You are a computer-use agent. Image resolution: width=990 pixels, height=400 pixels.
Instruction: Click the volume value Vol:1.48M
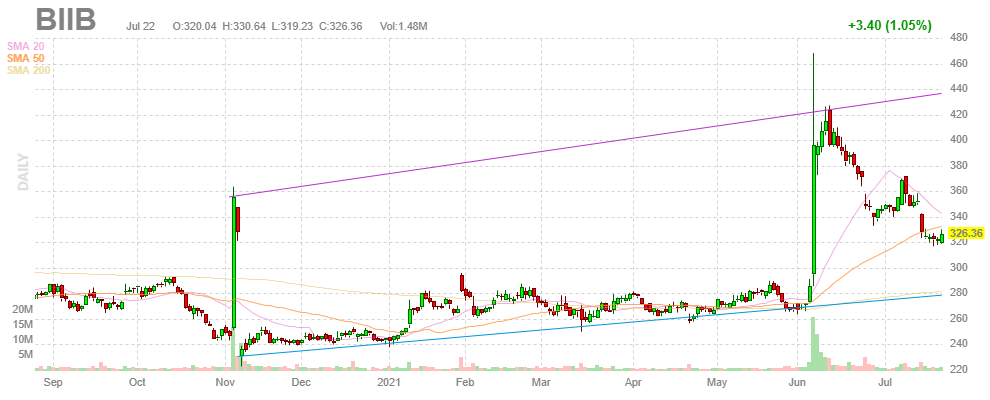tap(404, 27)
